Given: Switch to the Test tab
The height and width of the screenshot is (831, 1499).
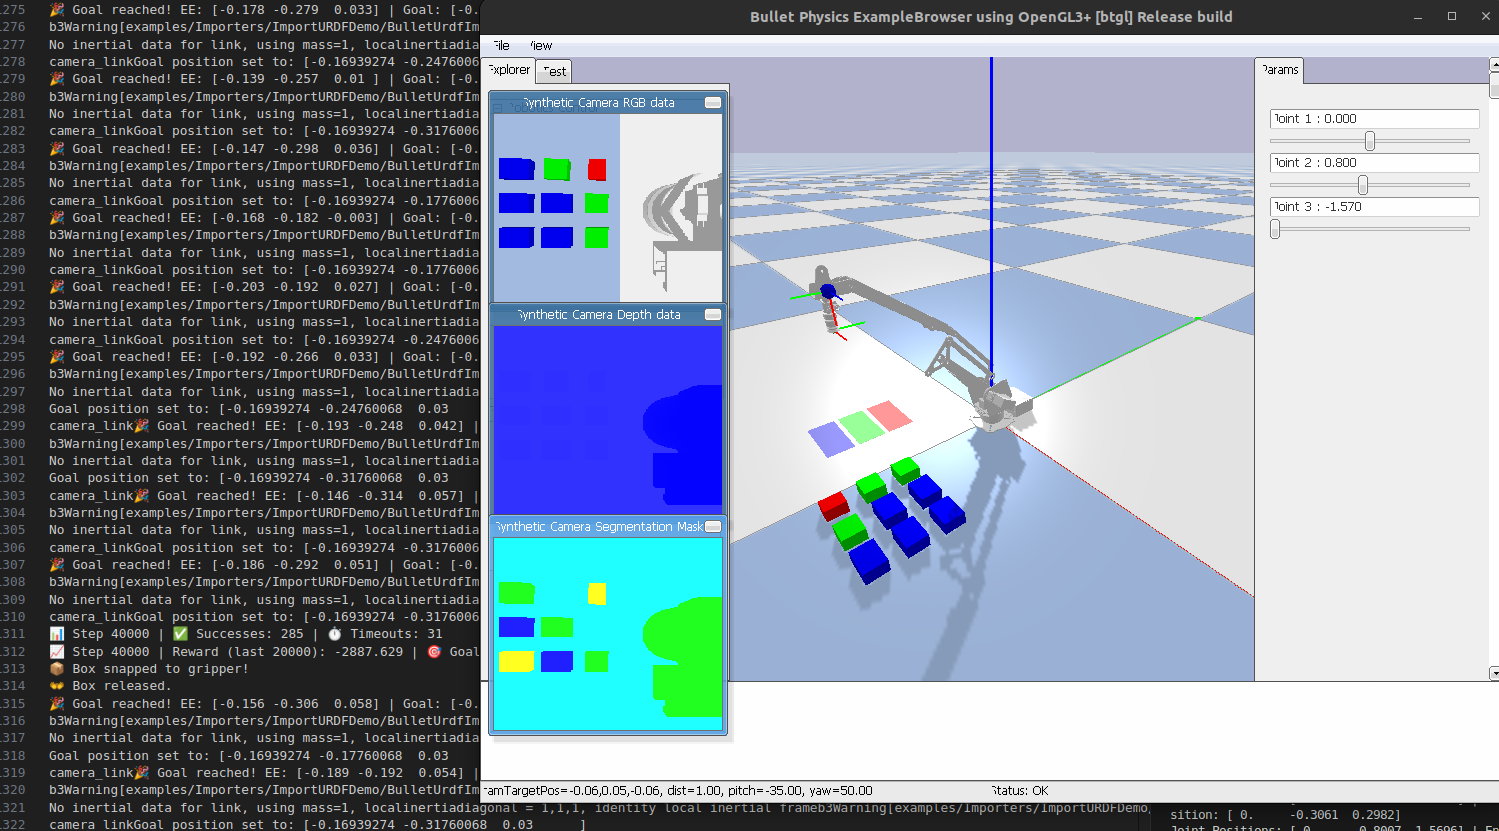Looking at the screenshot, I should coord(554,71).
